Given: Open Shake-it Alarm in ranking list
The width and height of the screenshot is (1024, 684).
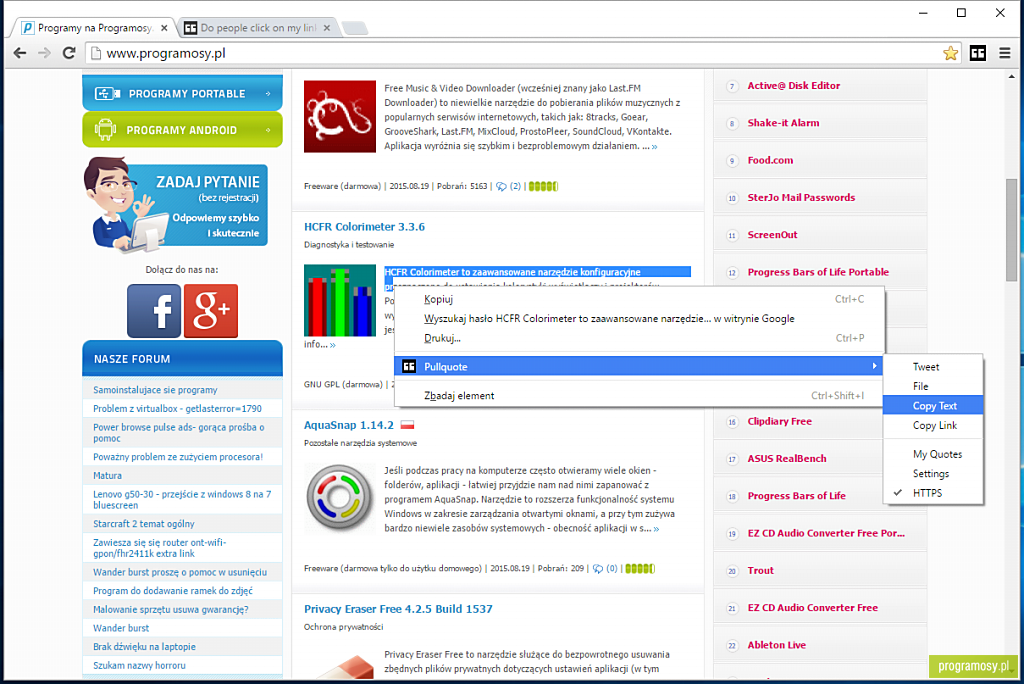Looking at the screenshot, I should tap(783, 123).
